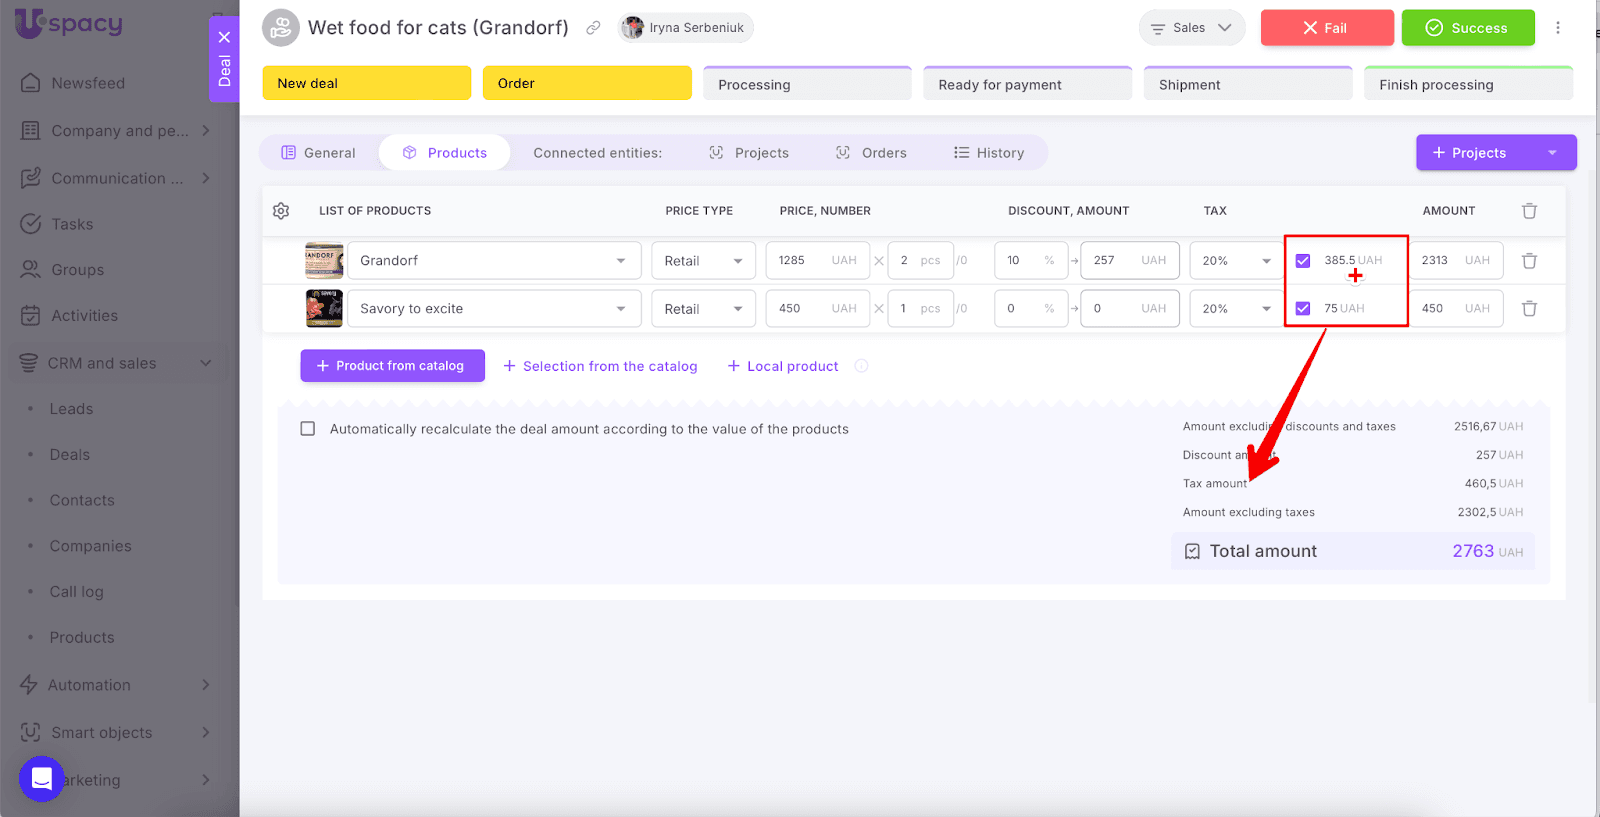Viewport: 1600px width, 817px height.
Task: Click the Product from catalog button
Action: point(392,366)
